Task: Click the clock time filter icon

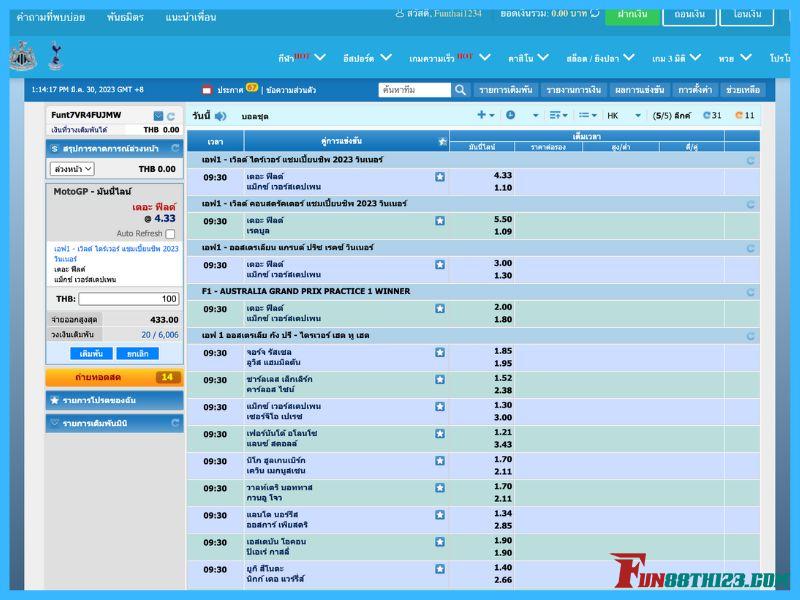Action: pyautogui.click(x=510, y=115)
